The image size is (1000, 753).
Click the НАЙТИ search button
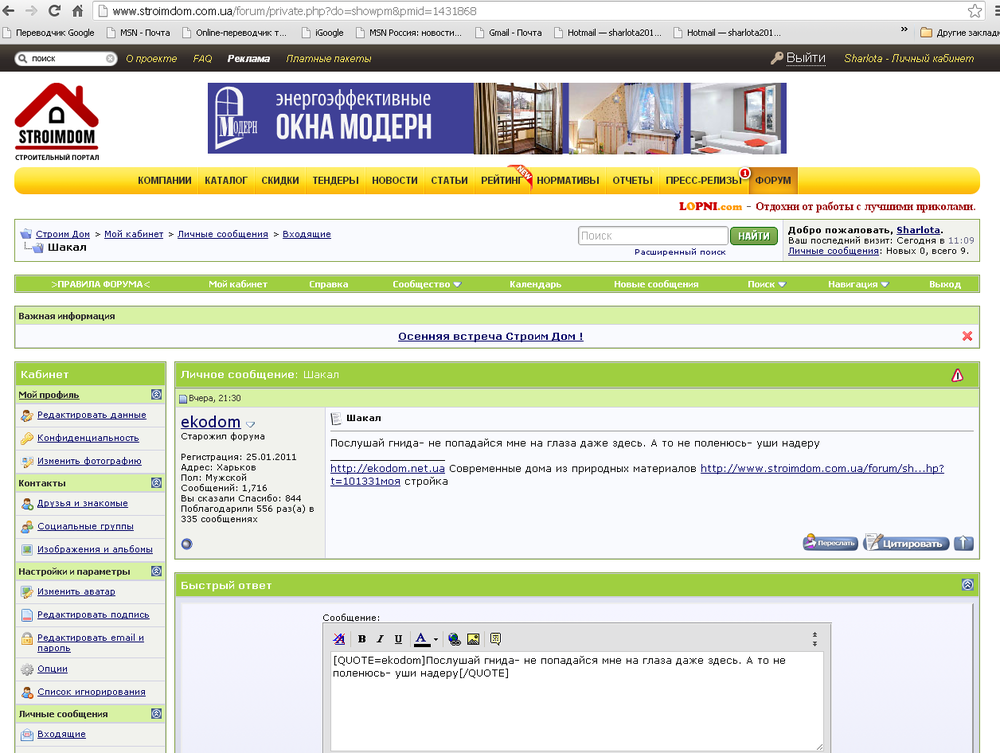(754, 236)
